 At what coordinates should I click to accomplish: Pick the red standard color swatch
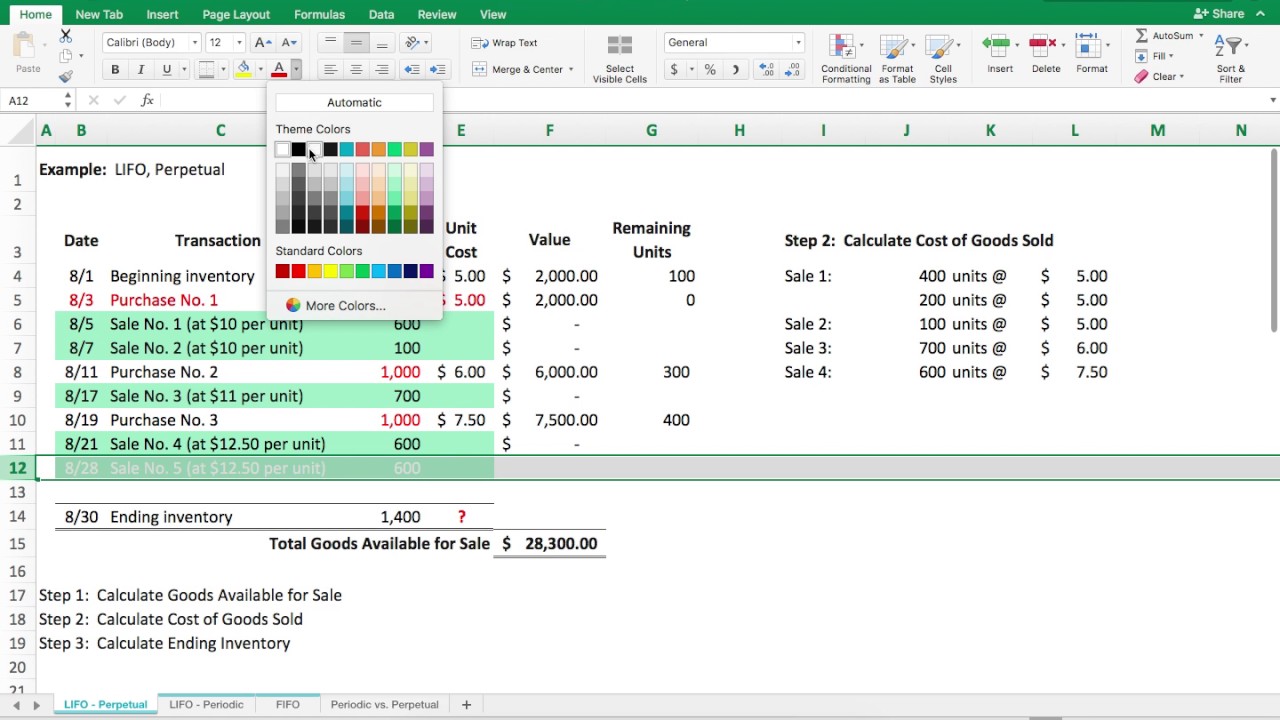click(298, 271)
